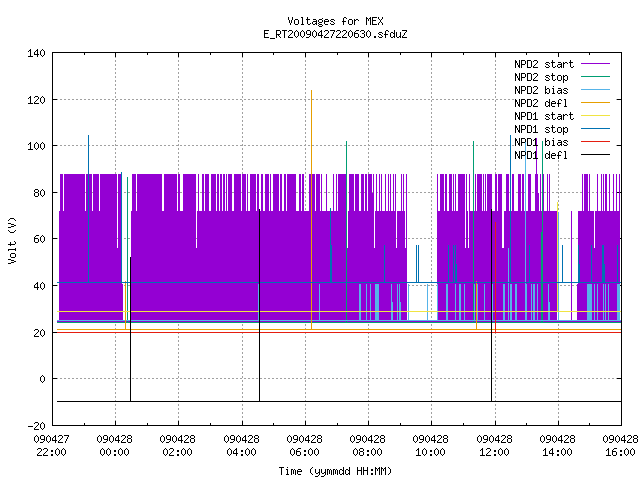
Task: Click the 090428 02:00 time tick label
Action: click(178, 446)
